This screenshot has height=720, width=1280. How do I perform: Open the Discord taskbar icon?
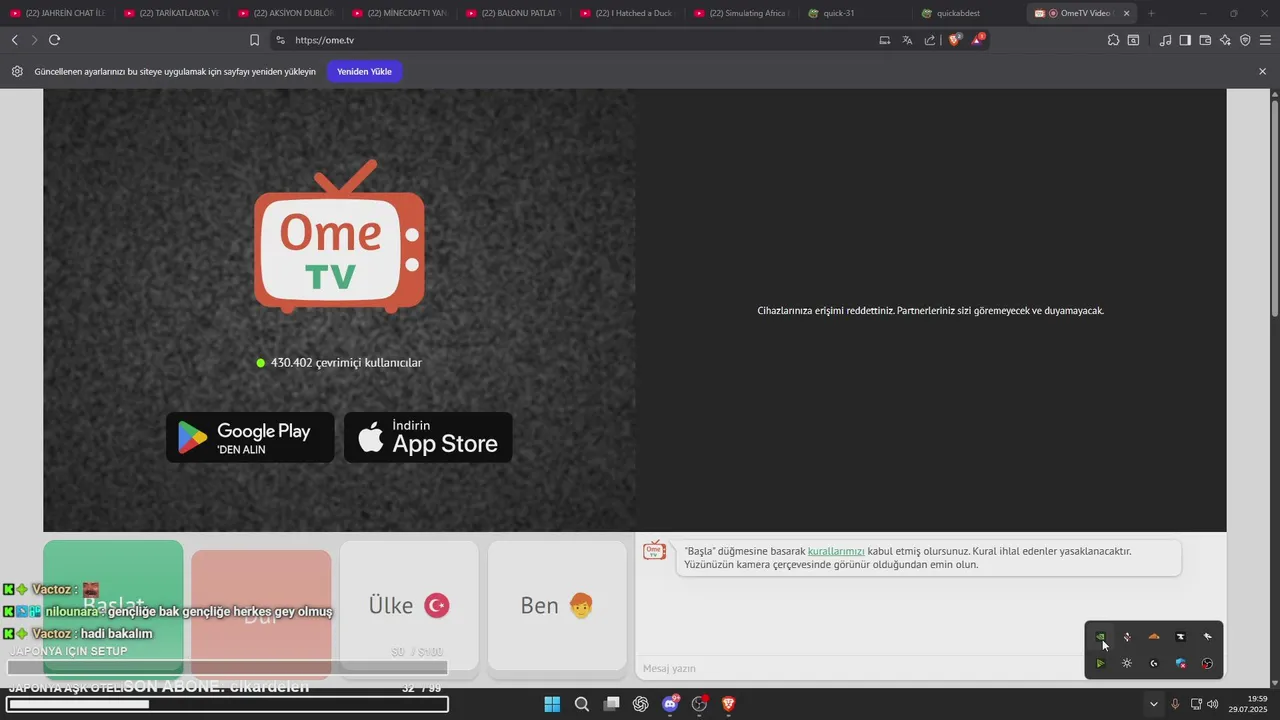(670, 704)
